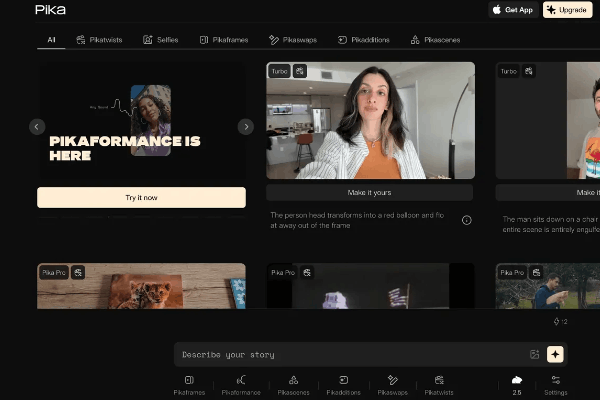Click the Try it now button

click(142, 198)
